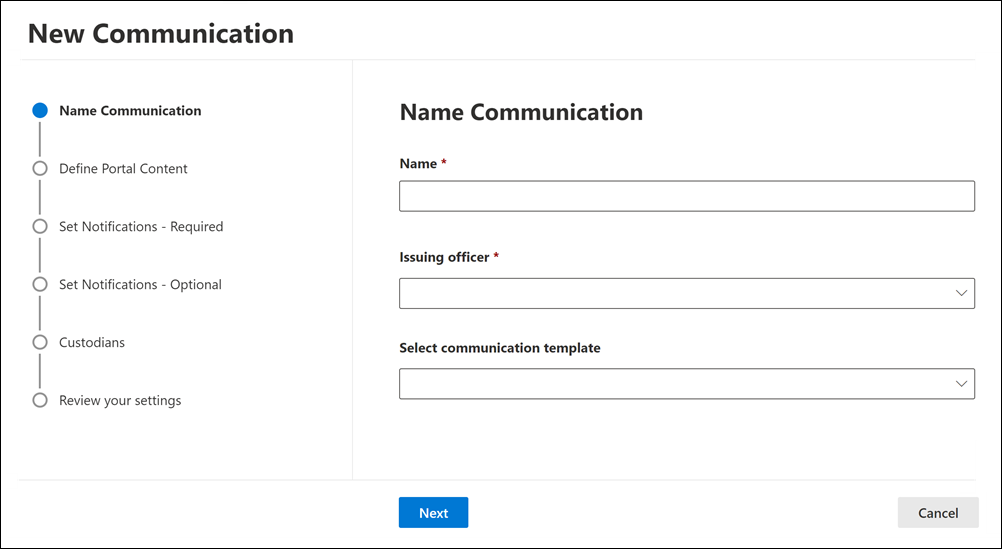Click the Define Portal Content step circle
Screen dimensions: 1002x549
40,169
